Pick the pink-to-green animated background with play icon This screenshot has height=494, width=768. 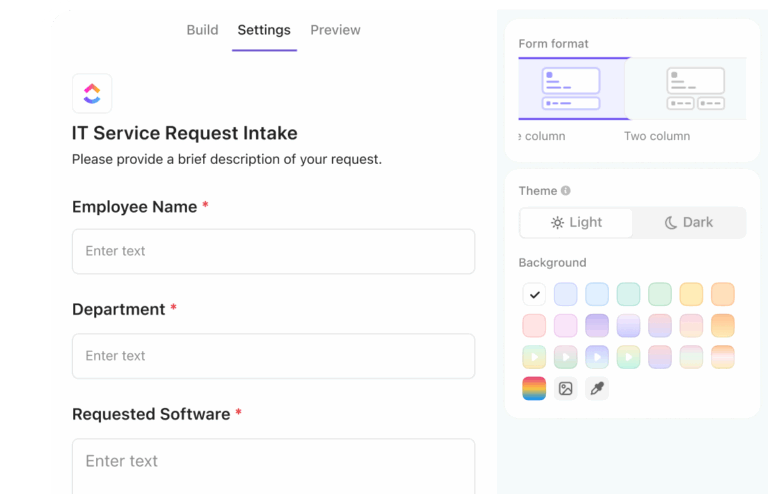point(566,357)
